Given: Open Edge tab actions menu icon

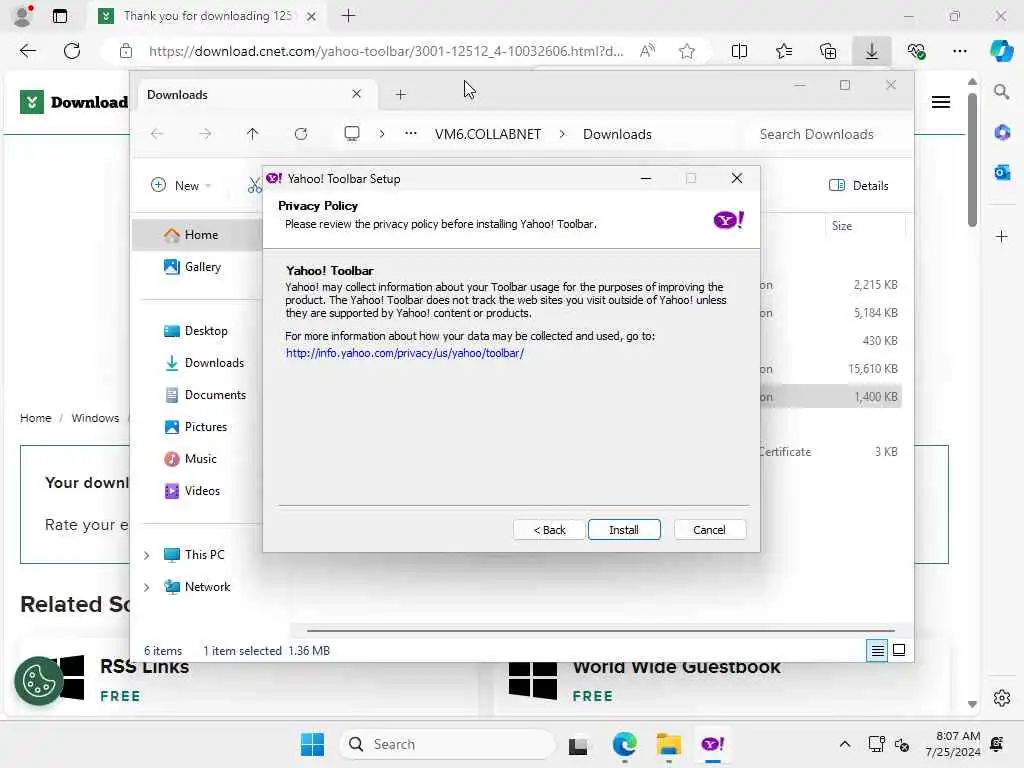Looking at the screenshot, I should point(59,16).
